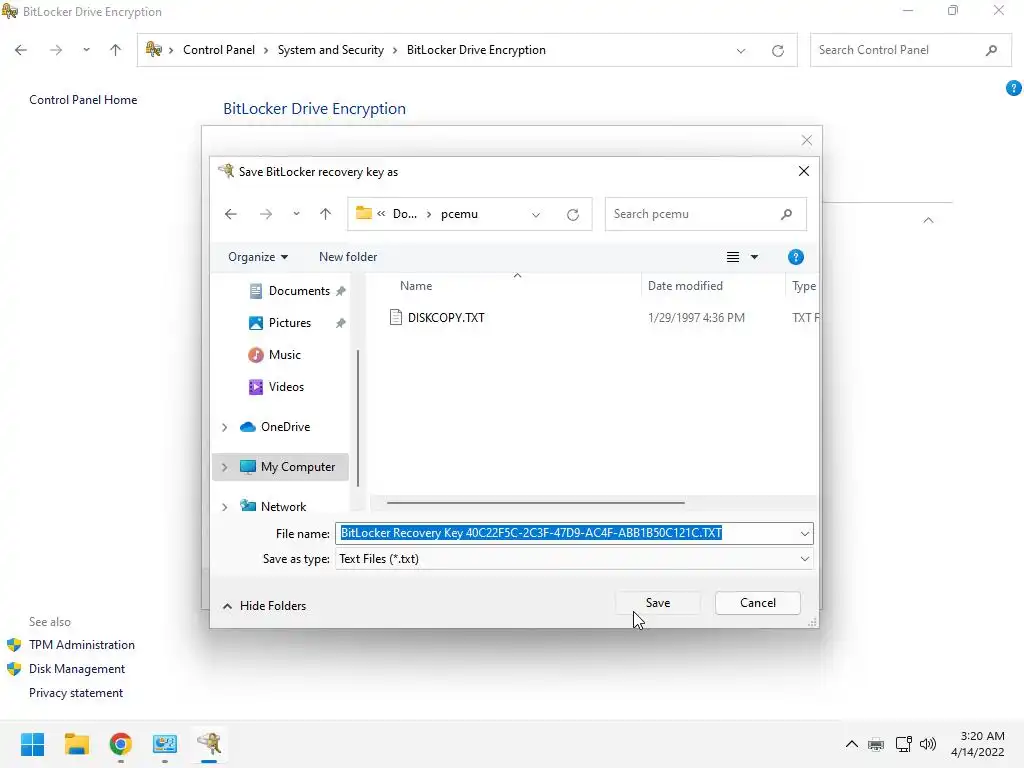Viewport: 1024px width, 768px height.
Task: Select Music in navigation pane
Action: 284,355
